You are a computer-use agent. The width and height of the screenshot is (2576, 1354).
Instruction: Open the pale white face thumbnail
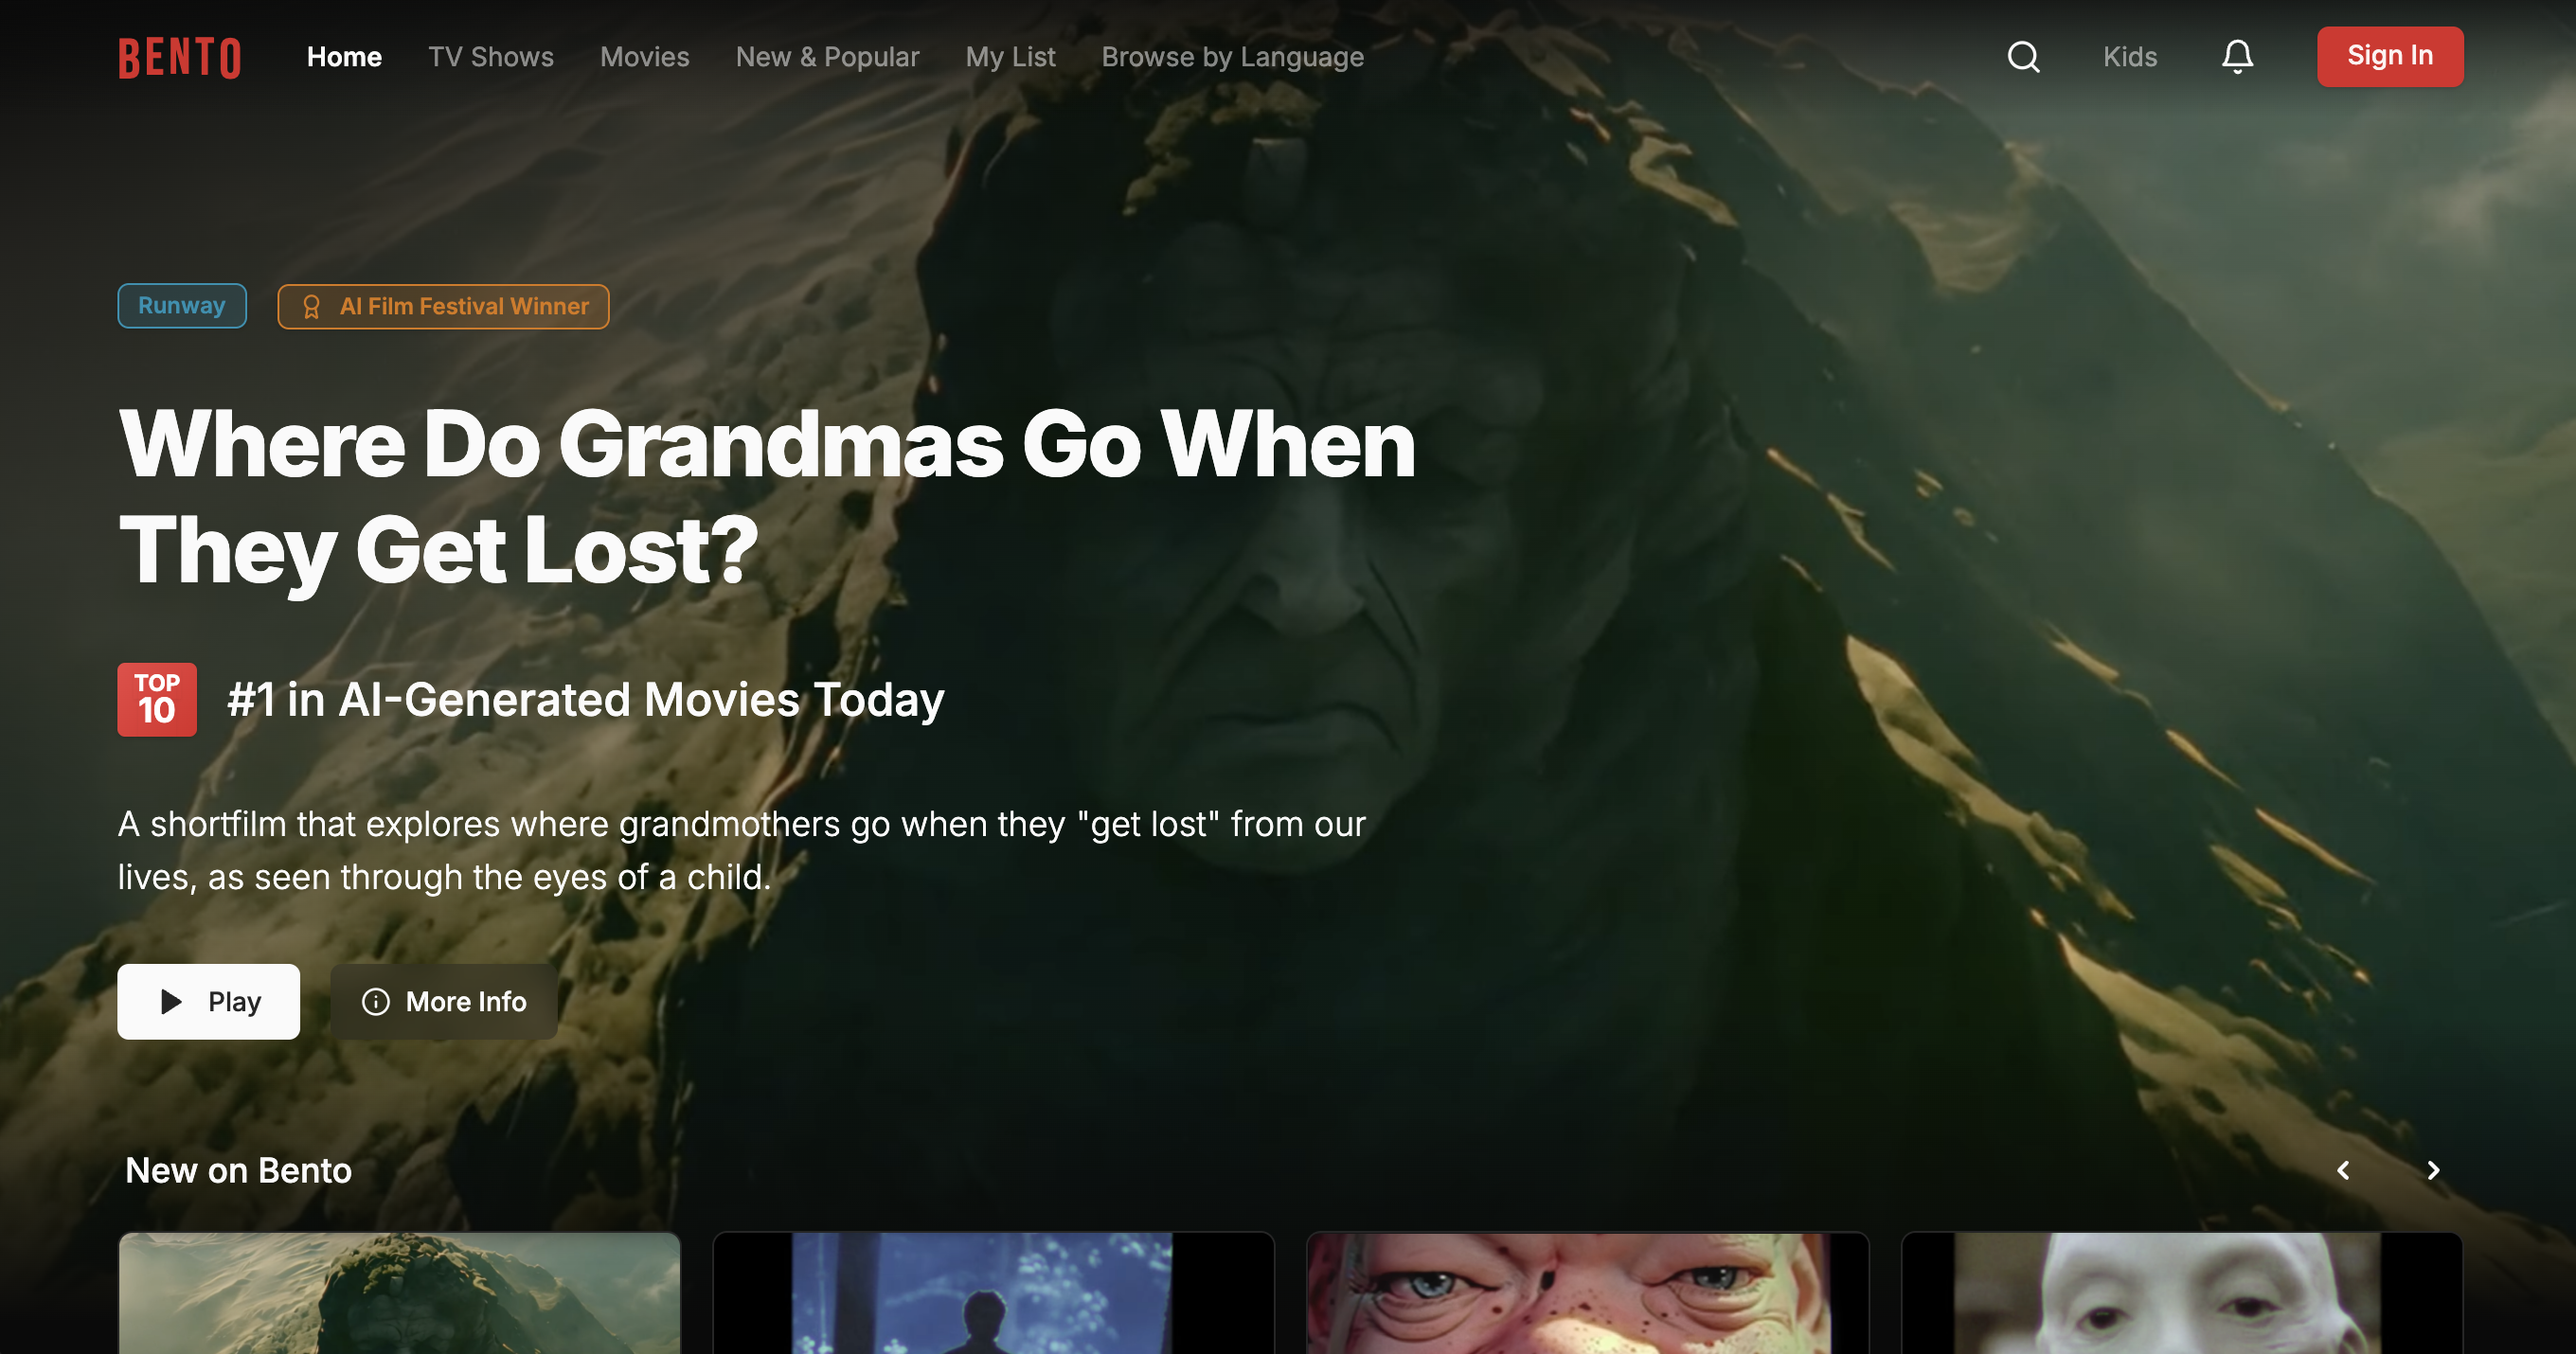2182,1293
